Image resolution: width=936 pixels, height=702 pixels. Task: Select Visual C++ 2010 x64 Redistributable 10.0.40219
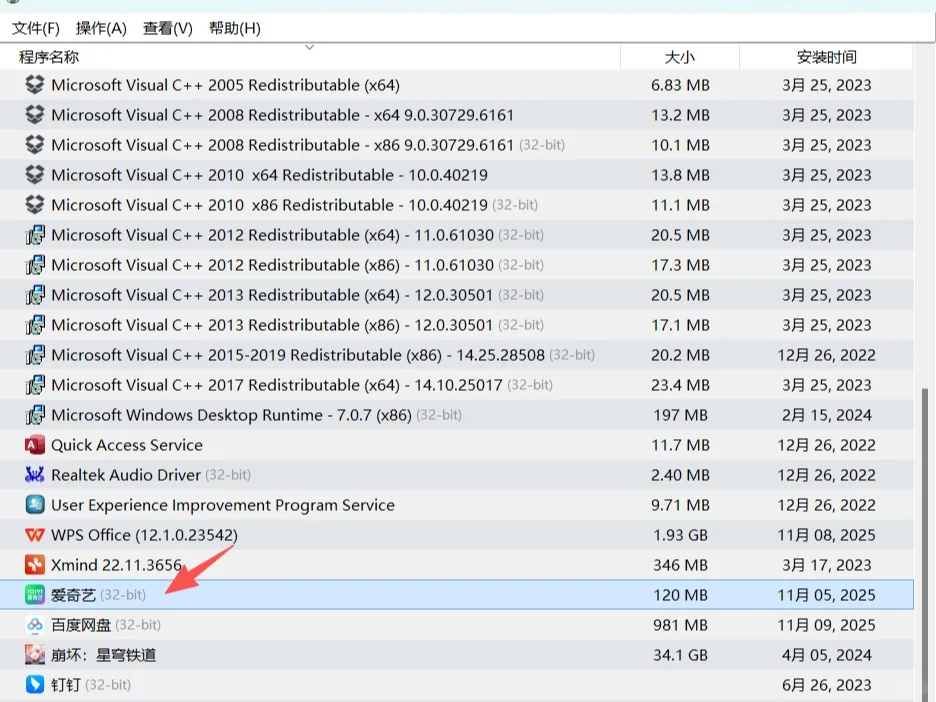[x=269, y=174]
